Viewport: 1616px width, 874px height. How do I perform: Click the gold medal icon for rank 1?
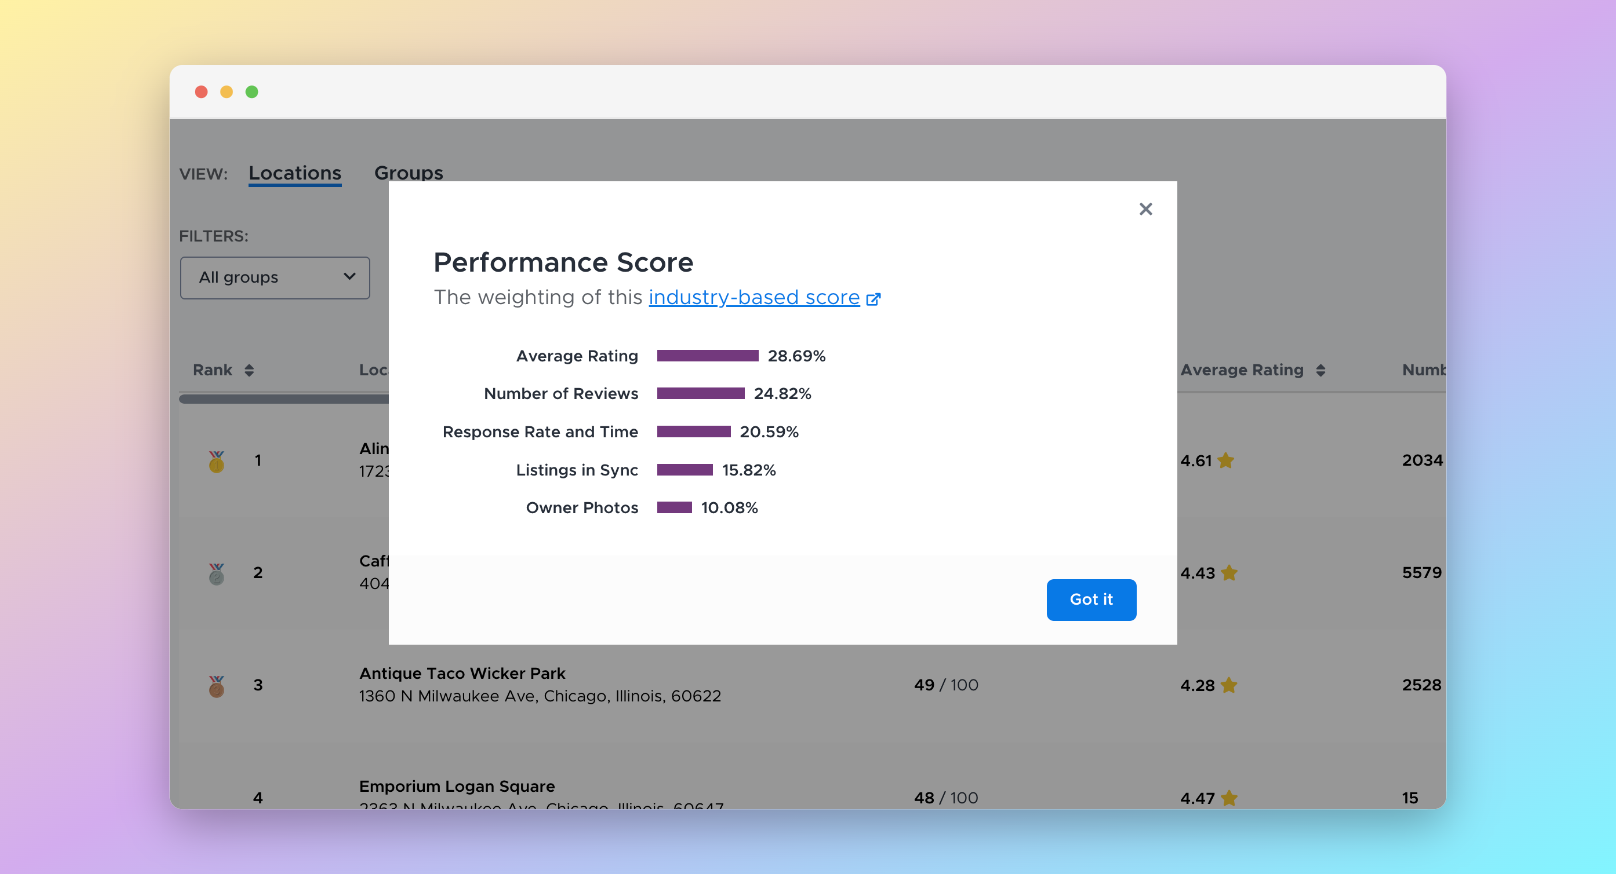pyautogui.click(x=216, y=461)
